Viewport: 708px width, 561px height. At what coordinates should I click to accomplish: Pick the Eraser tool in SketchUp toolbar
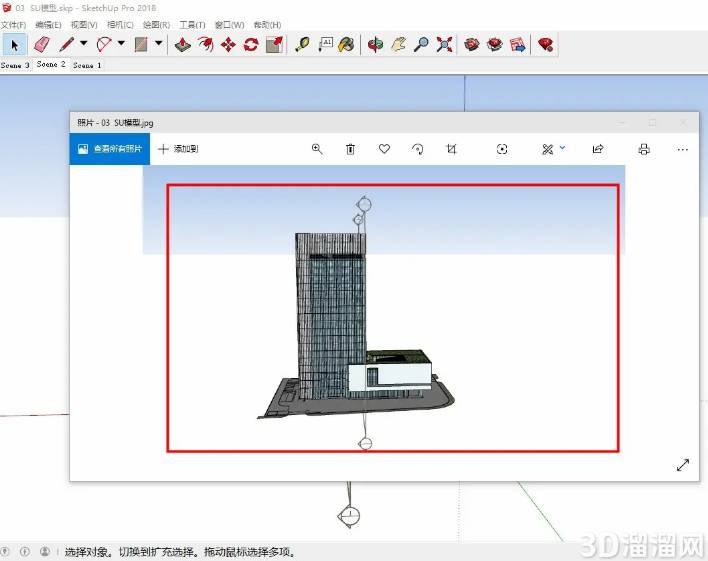pos(42,45)
